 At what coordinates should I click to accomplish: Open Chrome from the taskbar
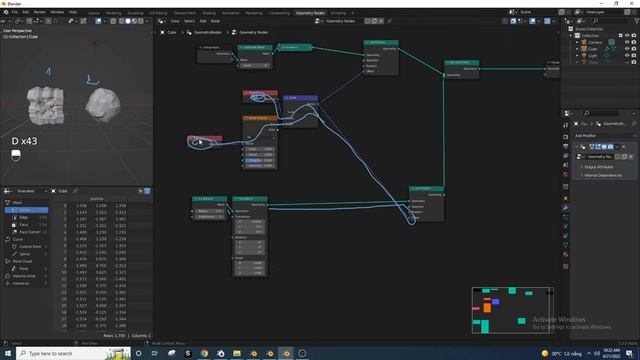(204, 353)
